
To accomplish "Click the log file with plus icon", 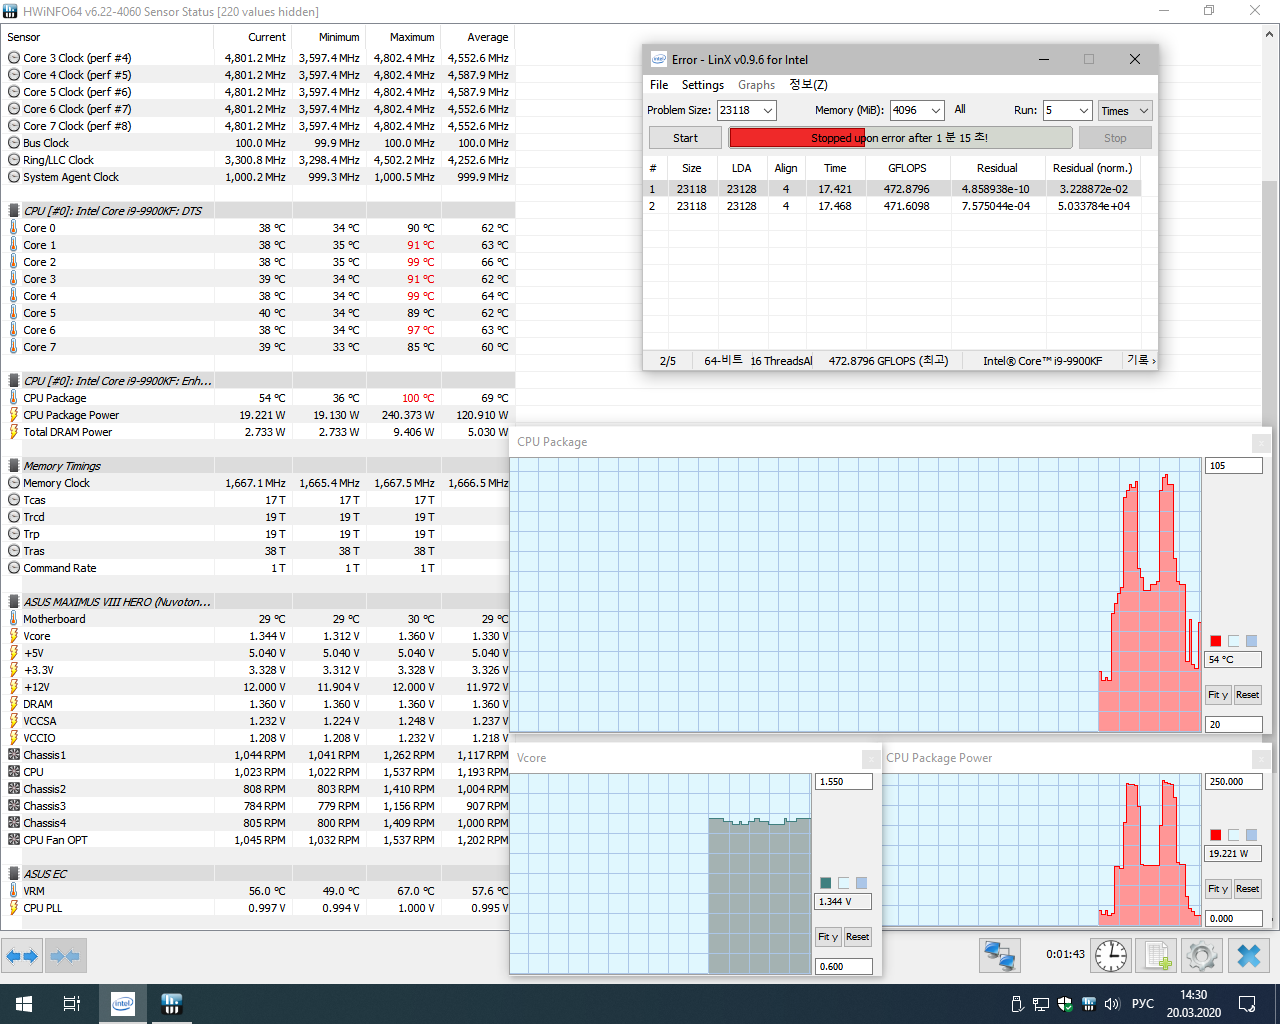I will tap(1157, 956).
